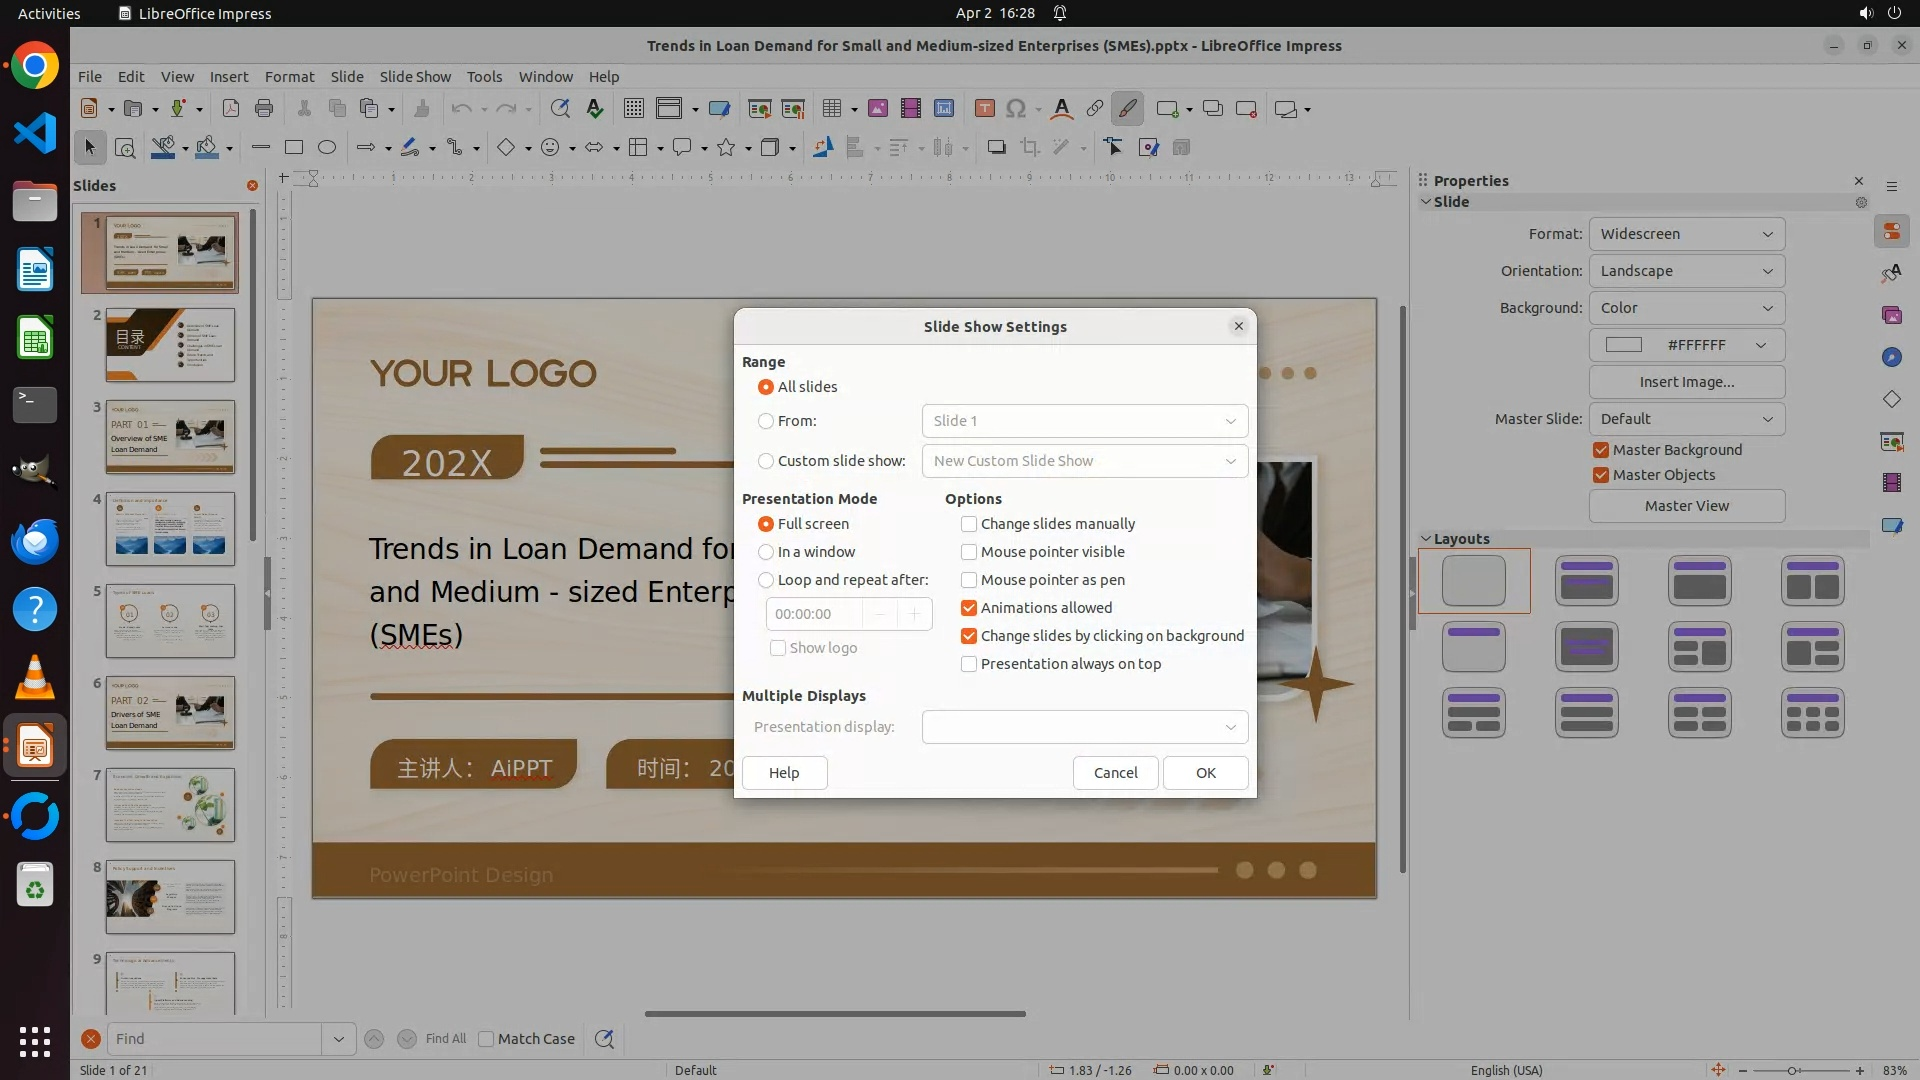Select the Rectangle drawing tool
This screenshot has height=1080, width=1920.
(293, 148)
